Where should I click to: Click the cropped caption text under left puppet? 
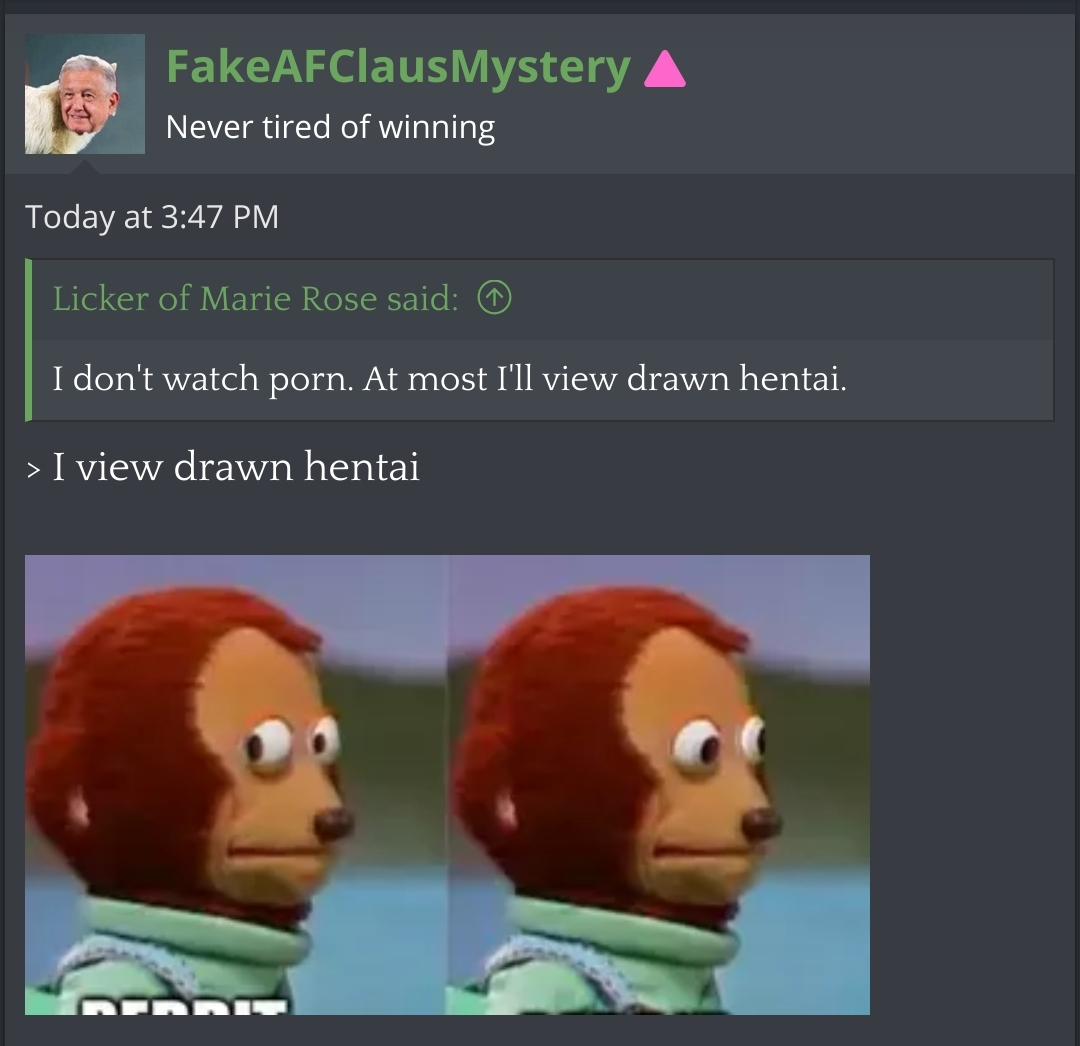pos(184,1007)
